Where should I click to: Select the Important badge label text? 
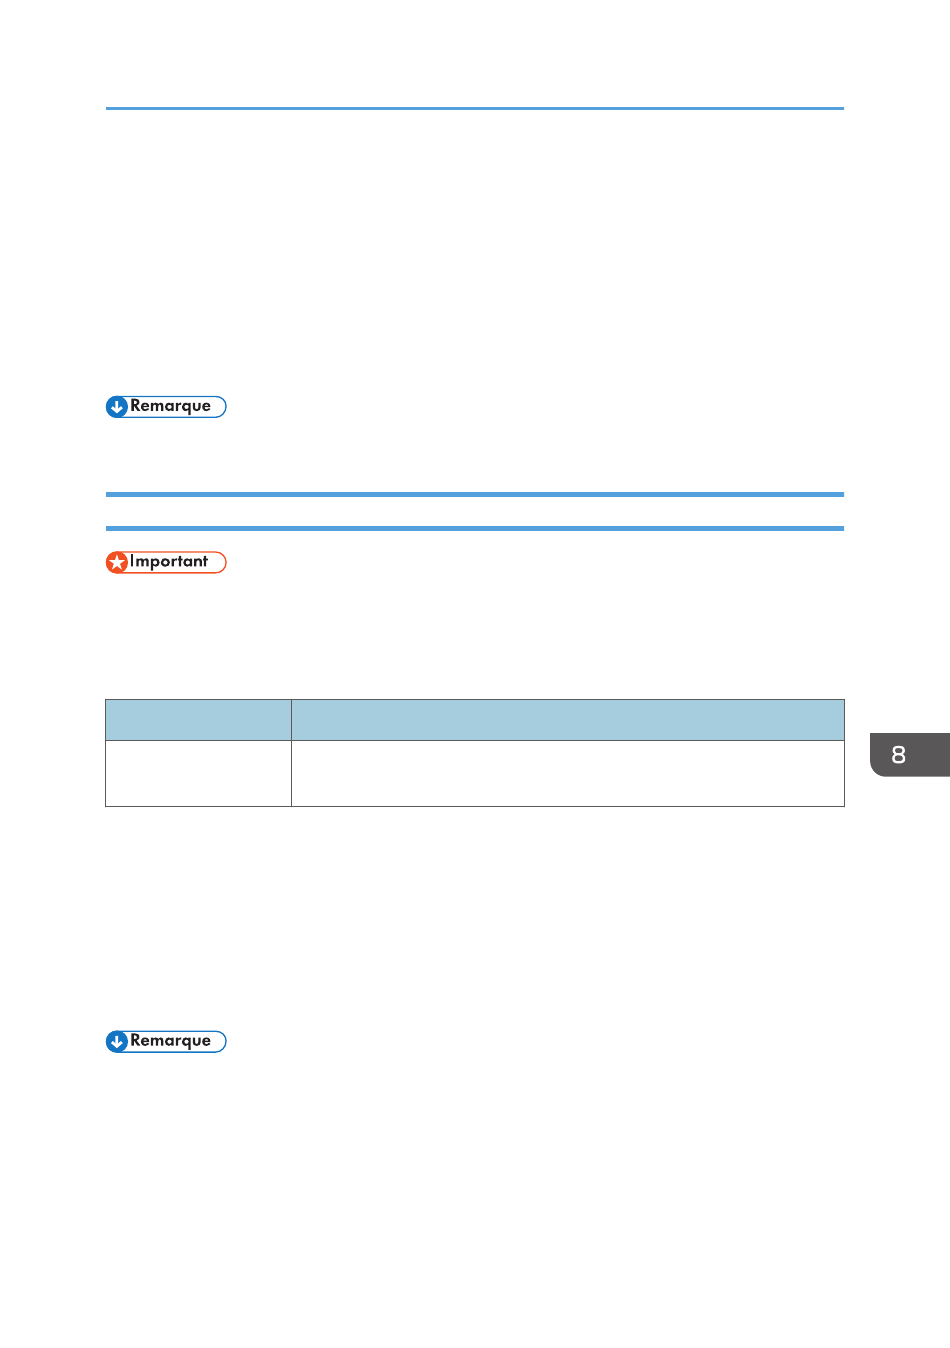pos(169,561)
